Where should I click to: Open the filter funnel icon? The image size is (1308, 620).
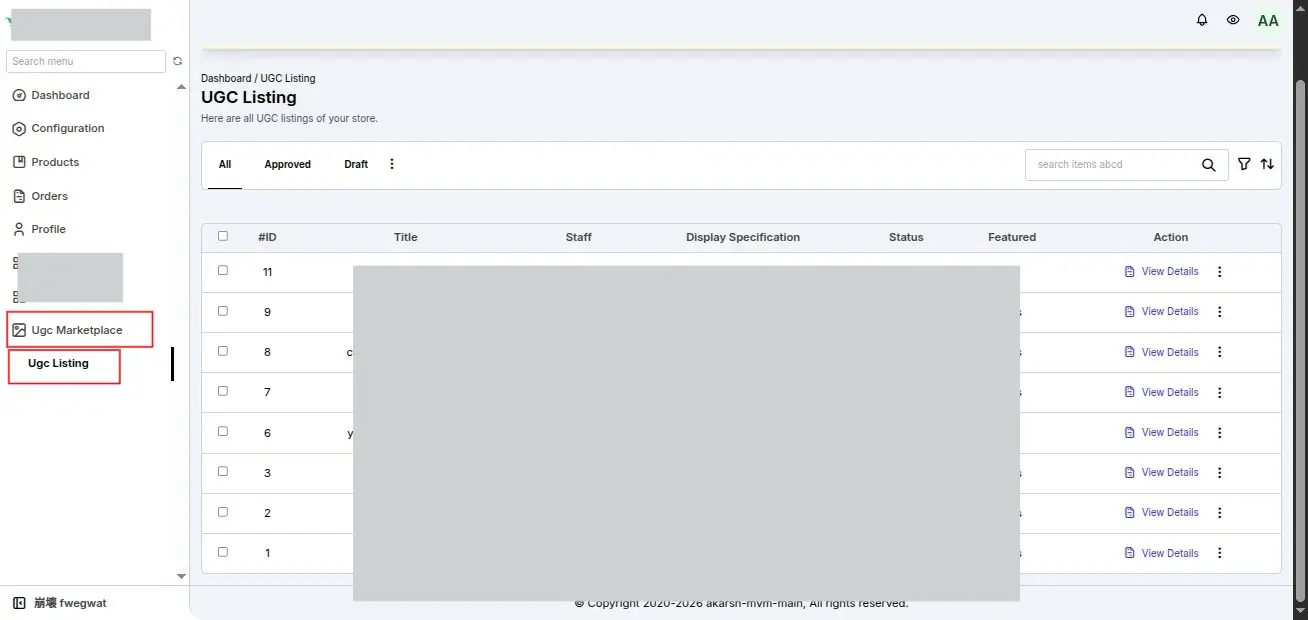pyautogui.click(x=1244, y=164)
